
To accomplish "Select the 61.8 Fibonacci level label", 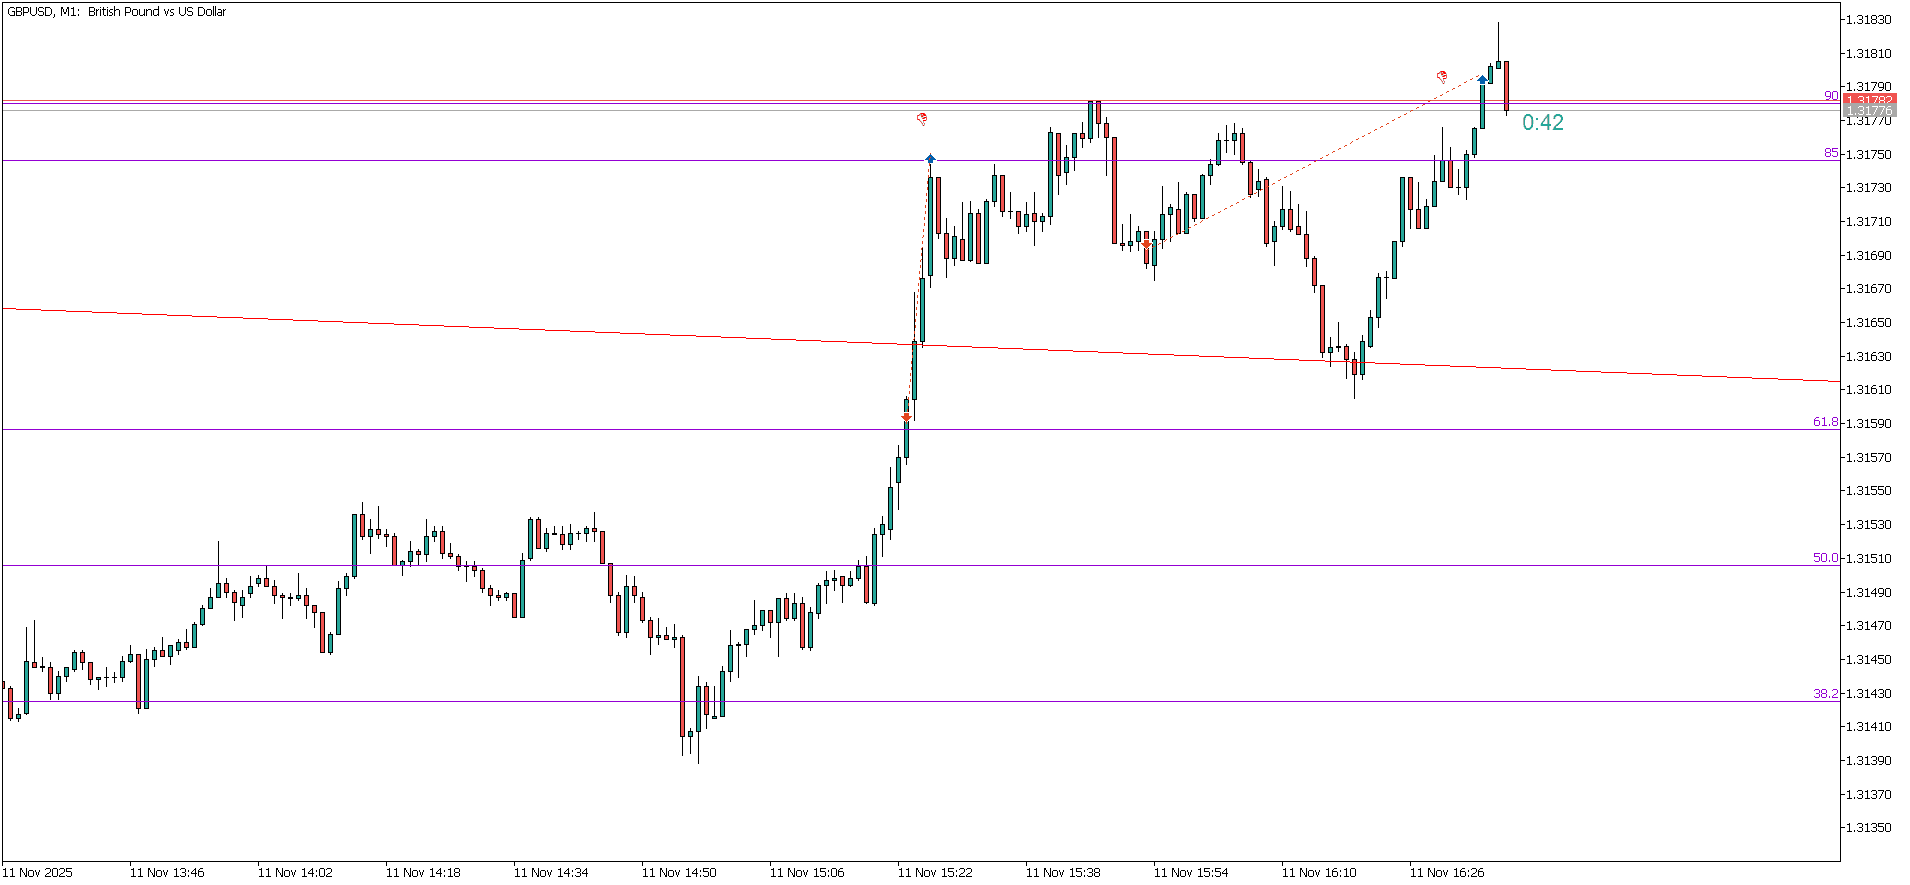I will pyautogui.click(x=1825, y=422).
